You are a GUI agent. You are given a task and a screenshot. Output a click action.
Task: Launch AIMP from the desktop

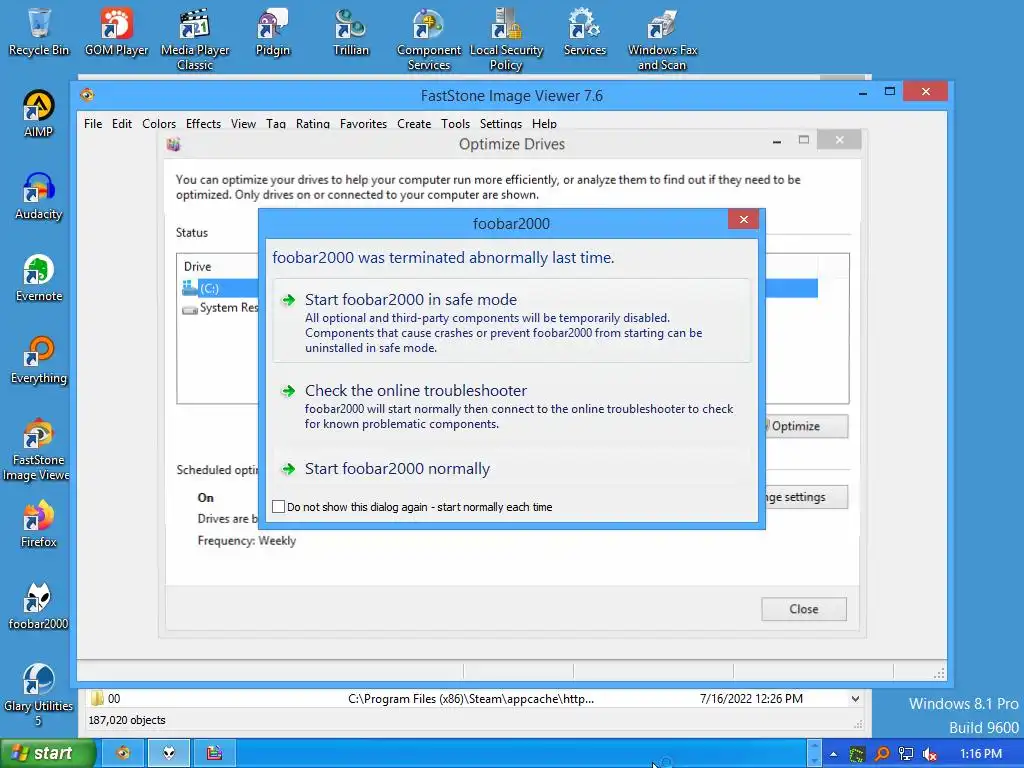coord(39,114)
